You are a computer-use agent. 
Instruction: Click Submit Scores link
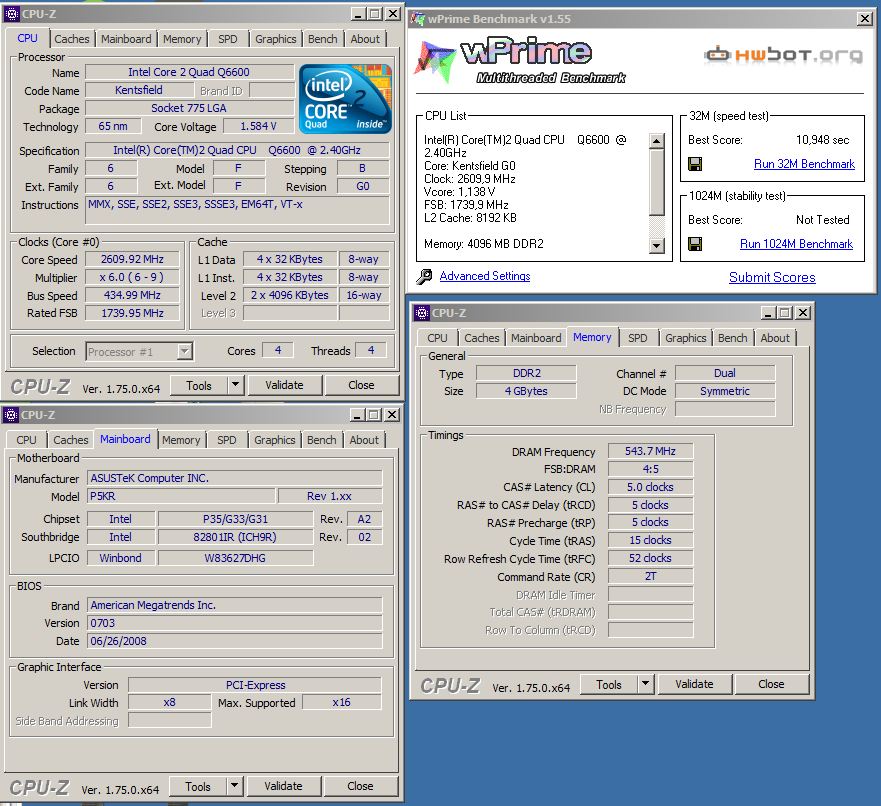coord(772,277)
